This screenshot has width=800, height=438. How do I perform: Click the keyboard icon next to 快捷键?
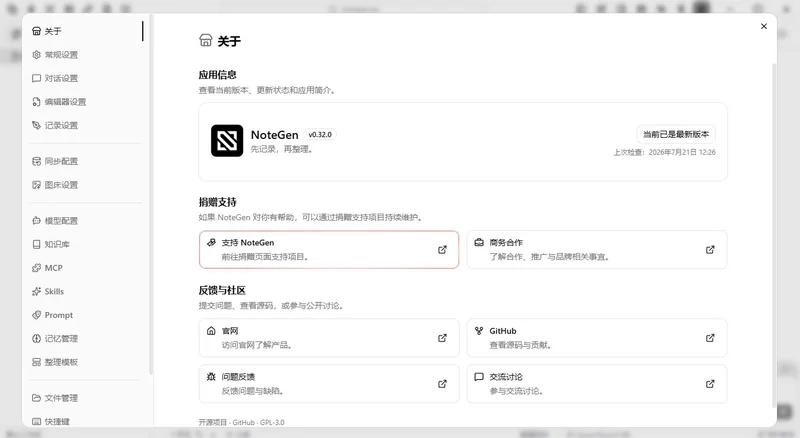click(x=36, y=421)
